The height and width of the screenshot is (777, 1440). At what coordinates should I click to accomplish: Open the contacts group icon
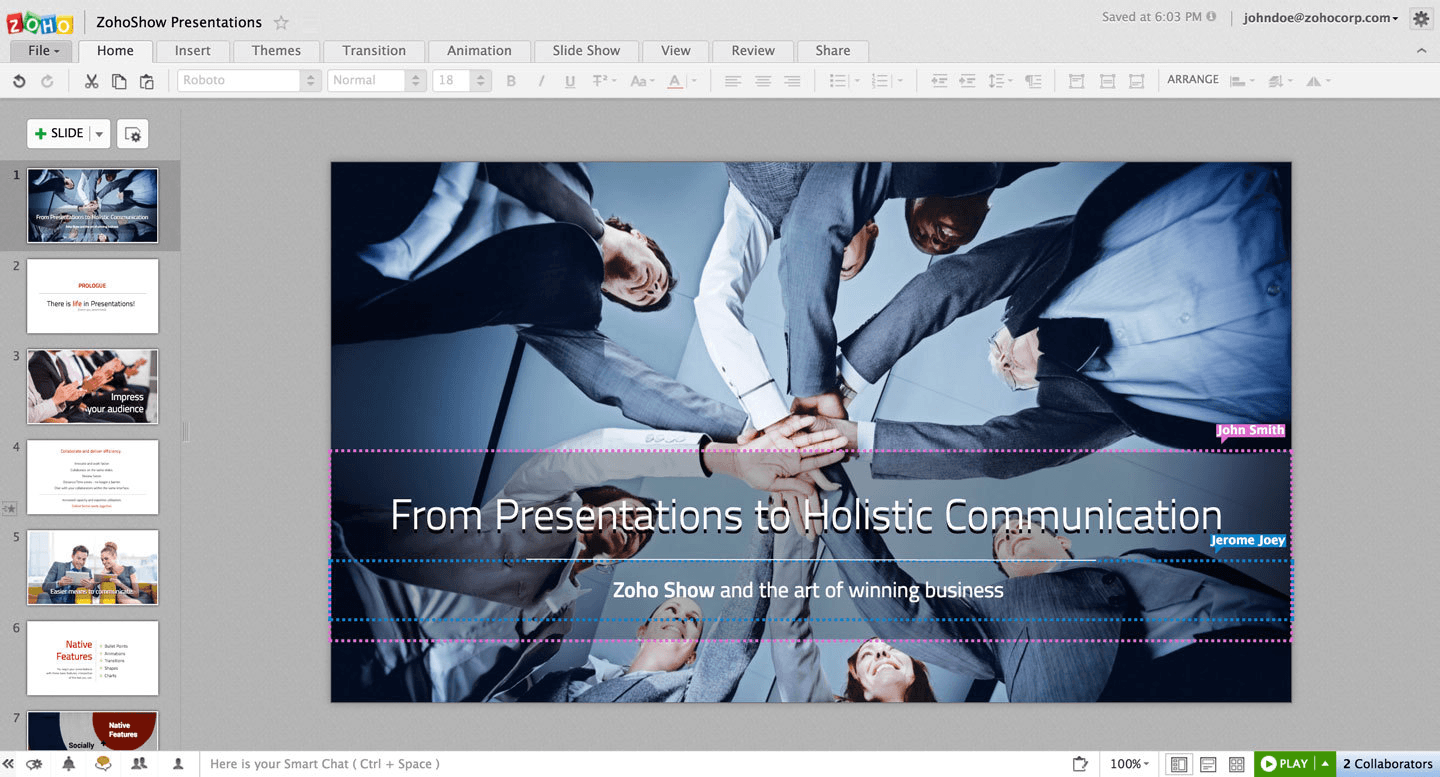[139, 764]
